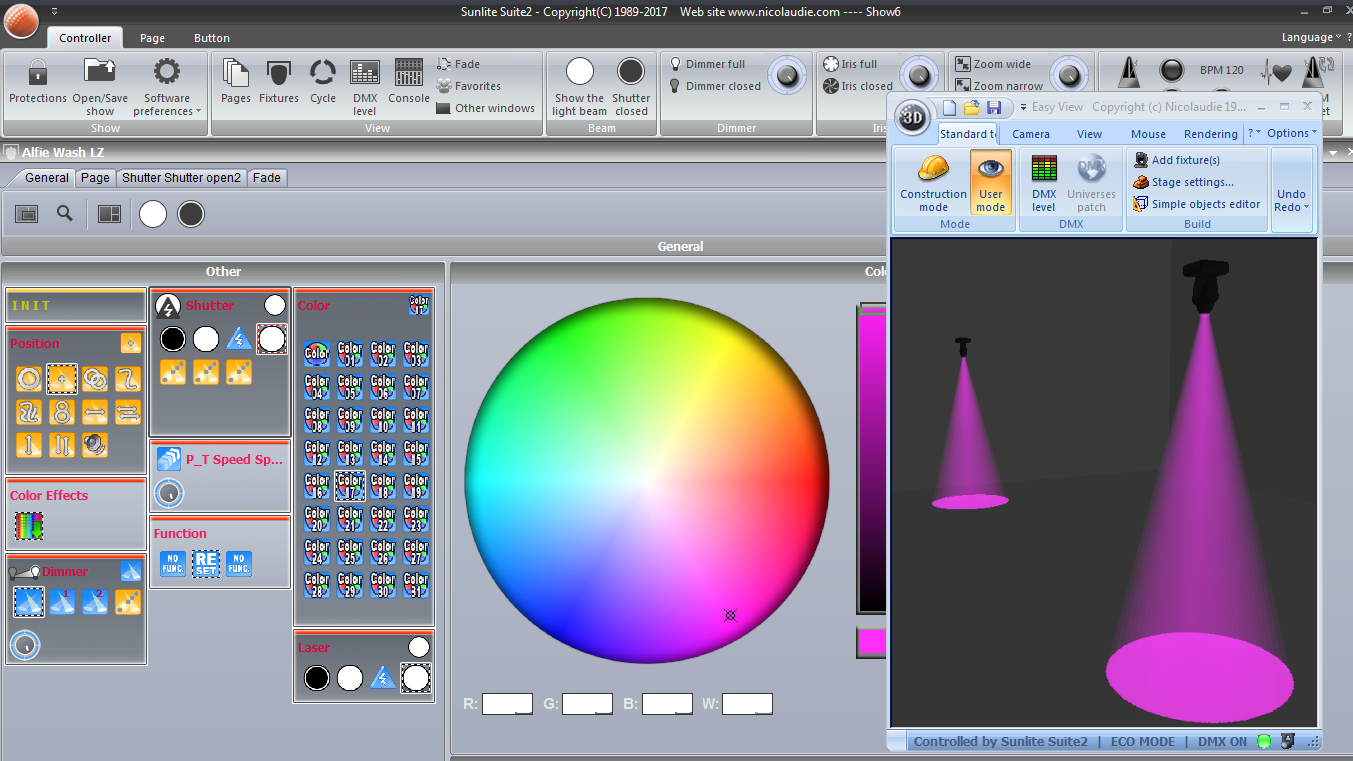Image resolution: width=1353 pixels, height=761 pixels.
Task: Click Add fixture(s) button
Action: tap(1185, 160)
